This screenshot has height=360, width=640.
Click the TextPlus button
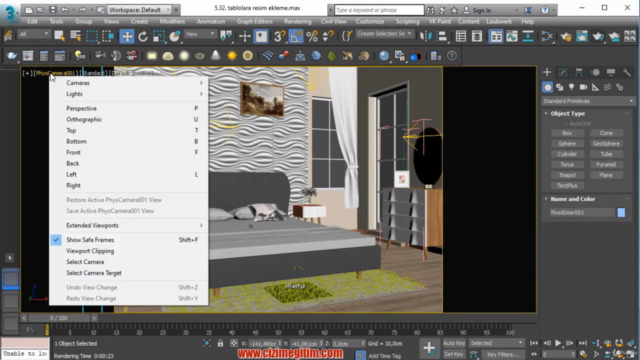567,186
